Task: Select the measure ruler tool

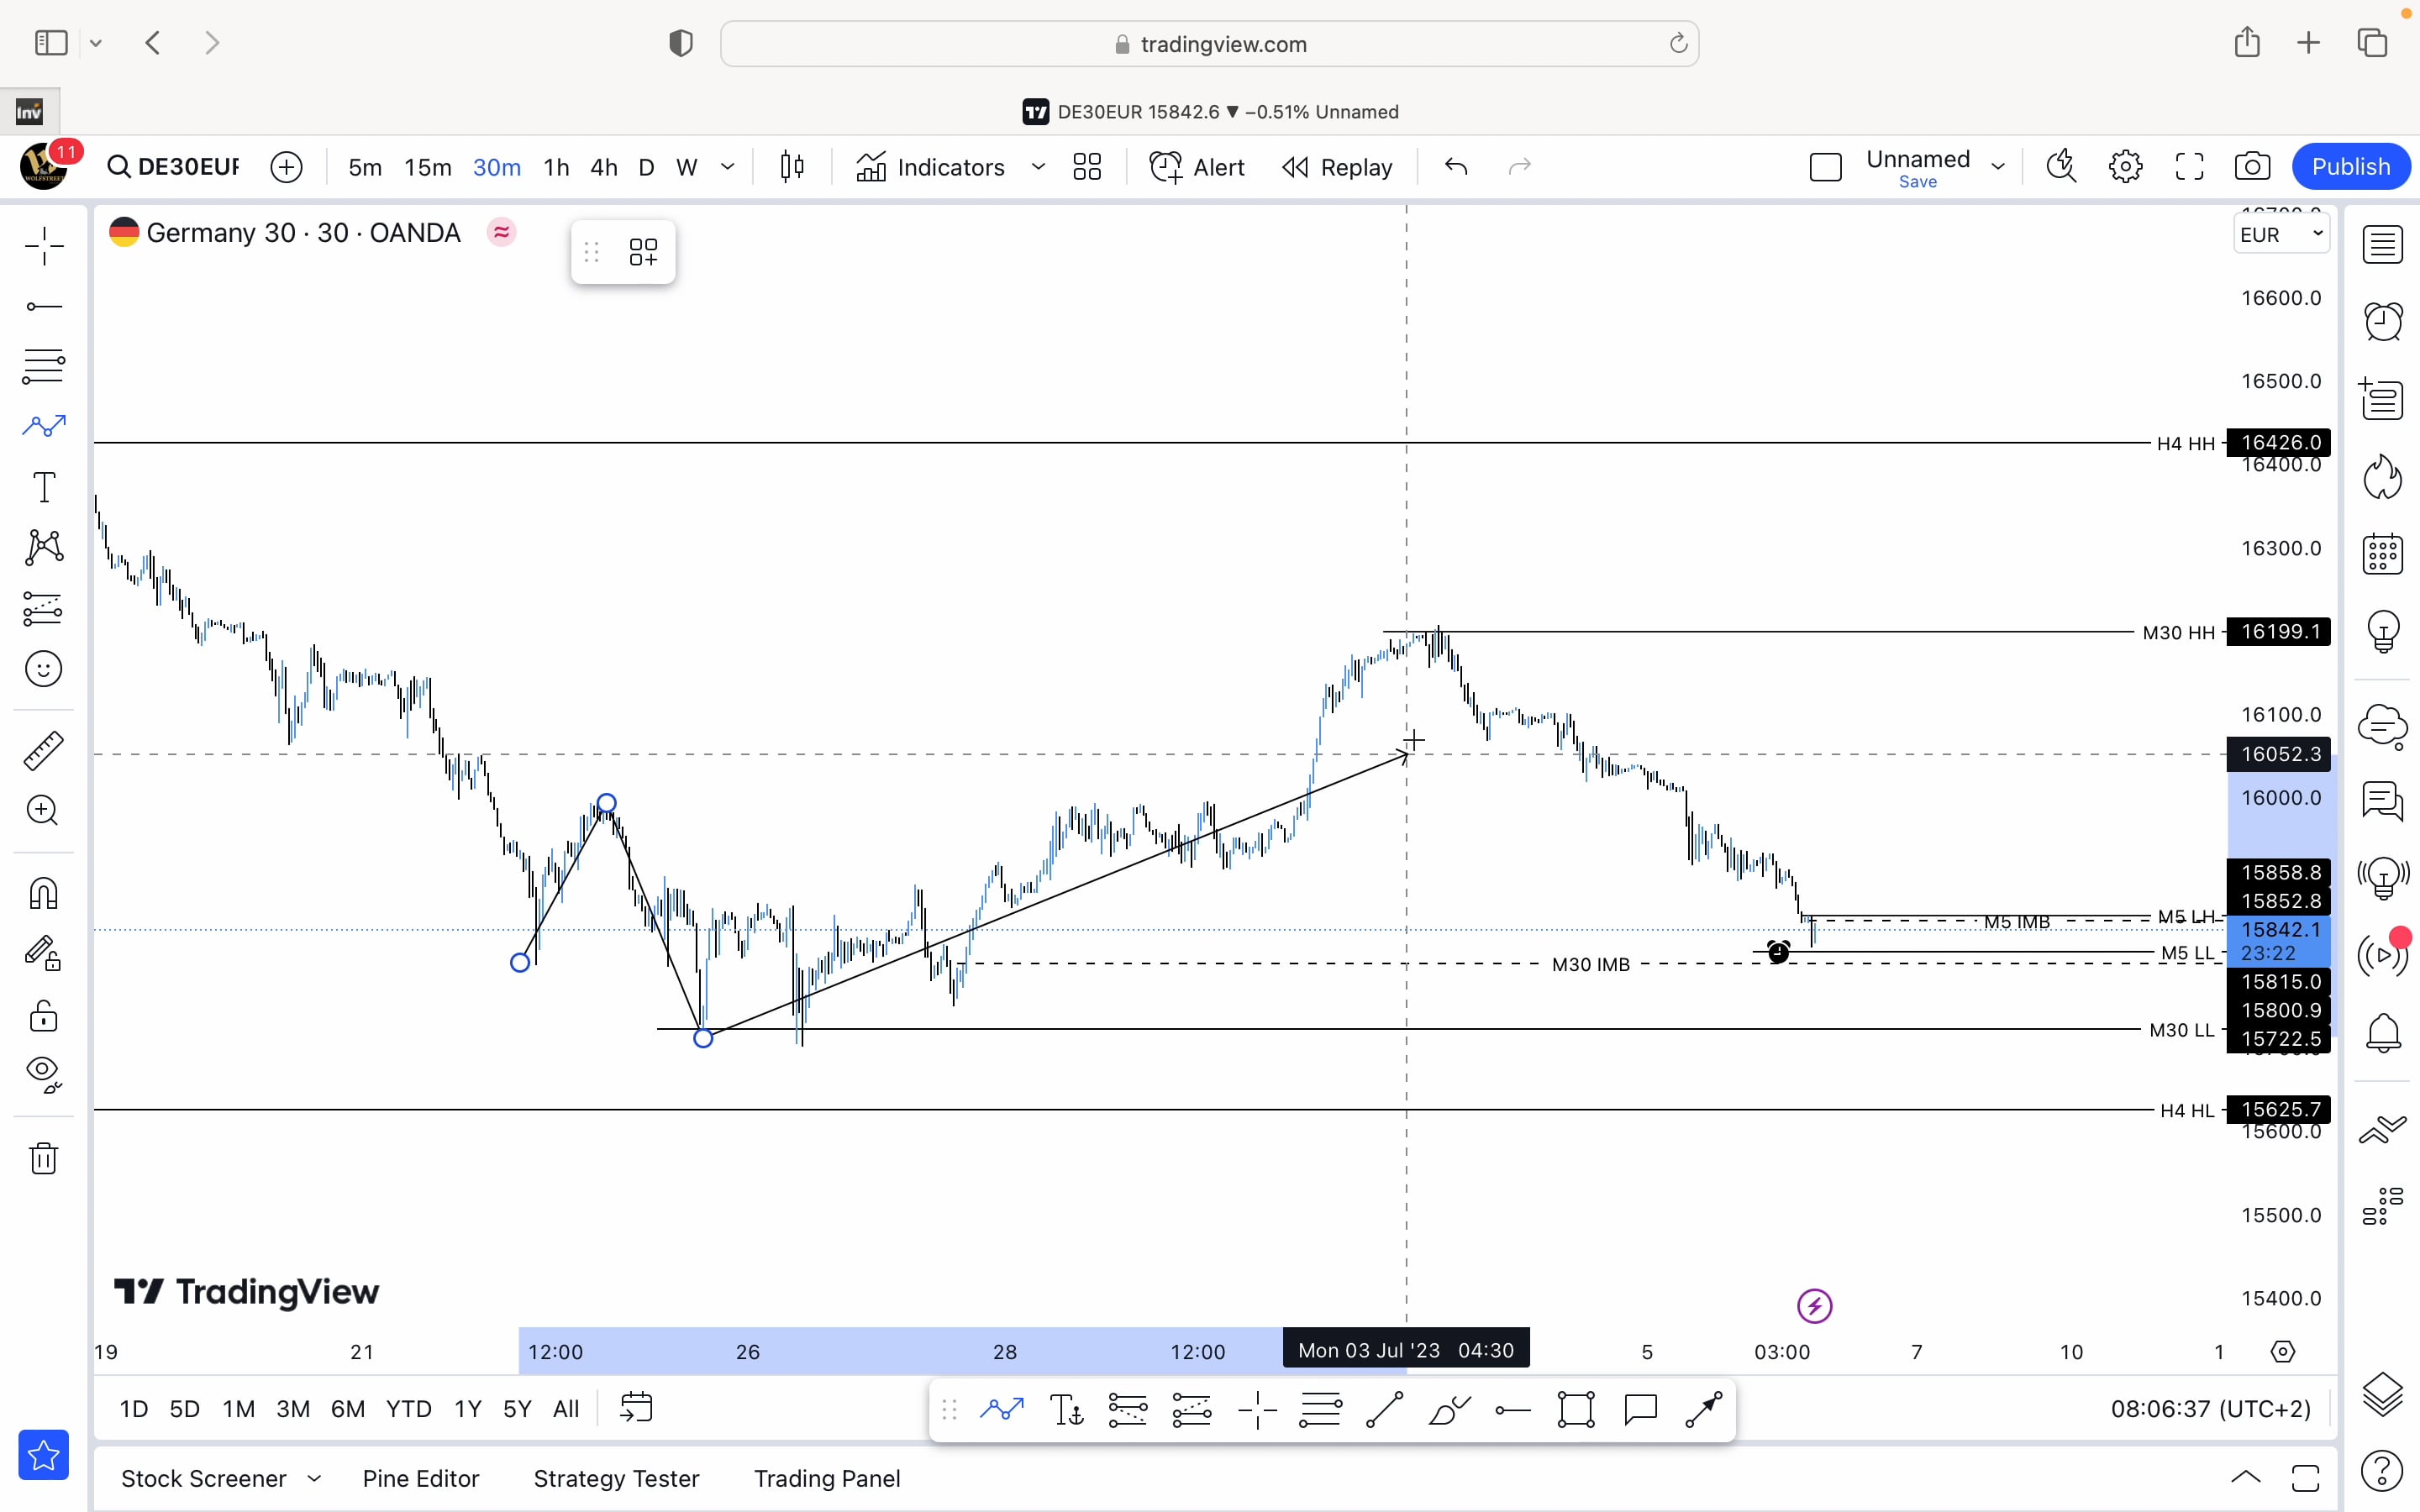Action: (x=43, y=751)
